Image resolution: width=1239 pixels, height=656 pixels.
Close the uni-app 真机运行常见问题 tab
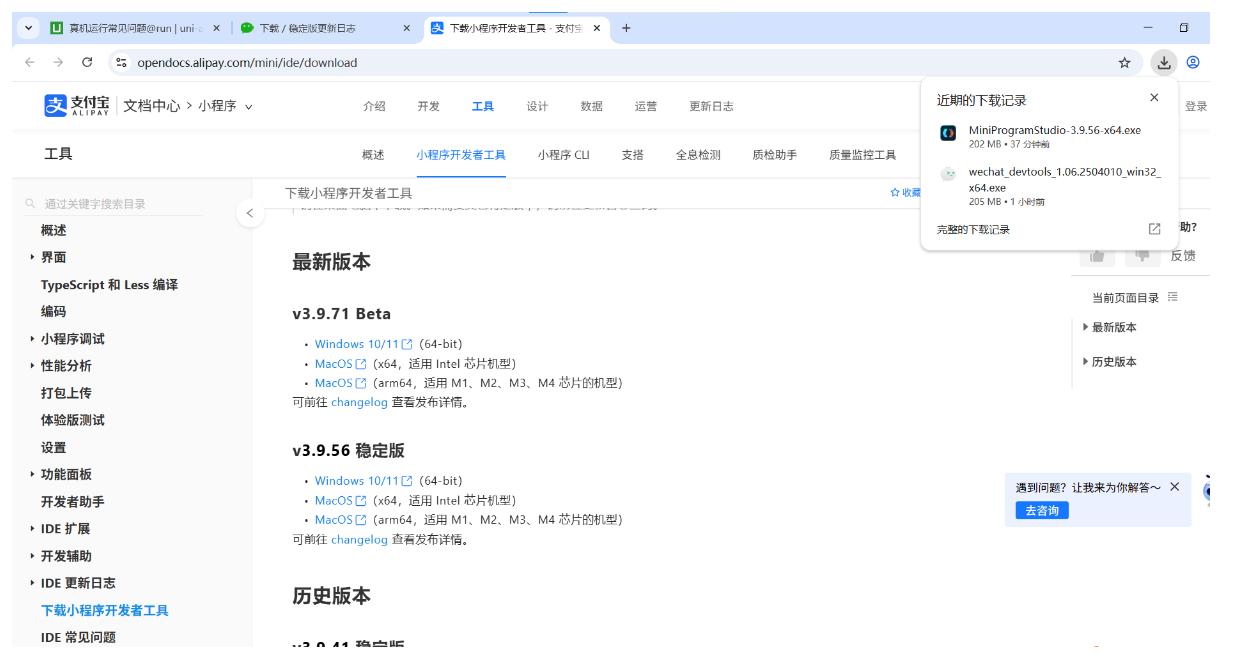[x=216, y=28]
